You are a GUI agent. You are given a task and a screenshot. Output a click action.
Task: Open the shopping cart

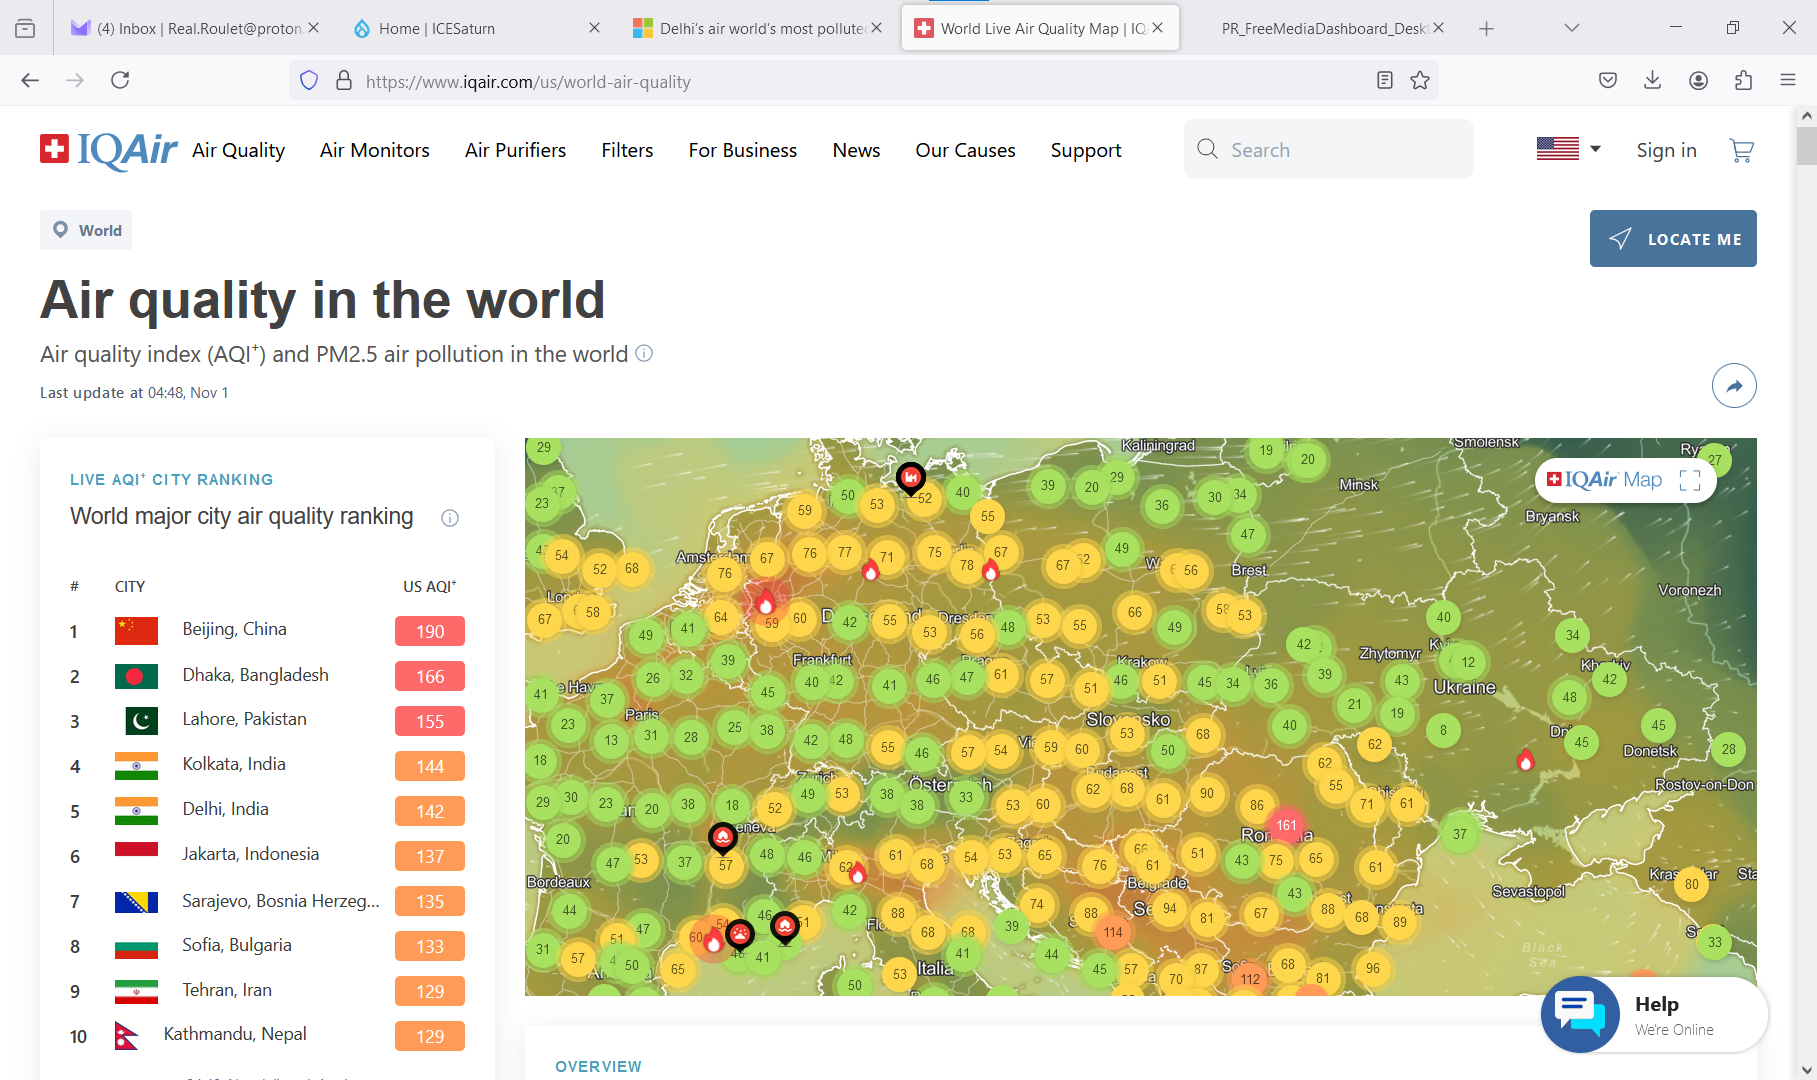1741,150
